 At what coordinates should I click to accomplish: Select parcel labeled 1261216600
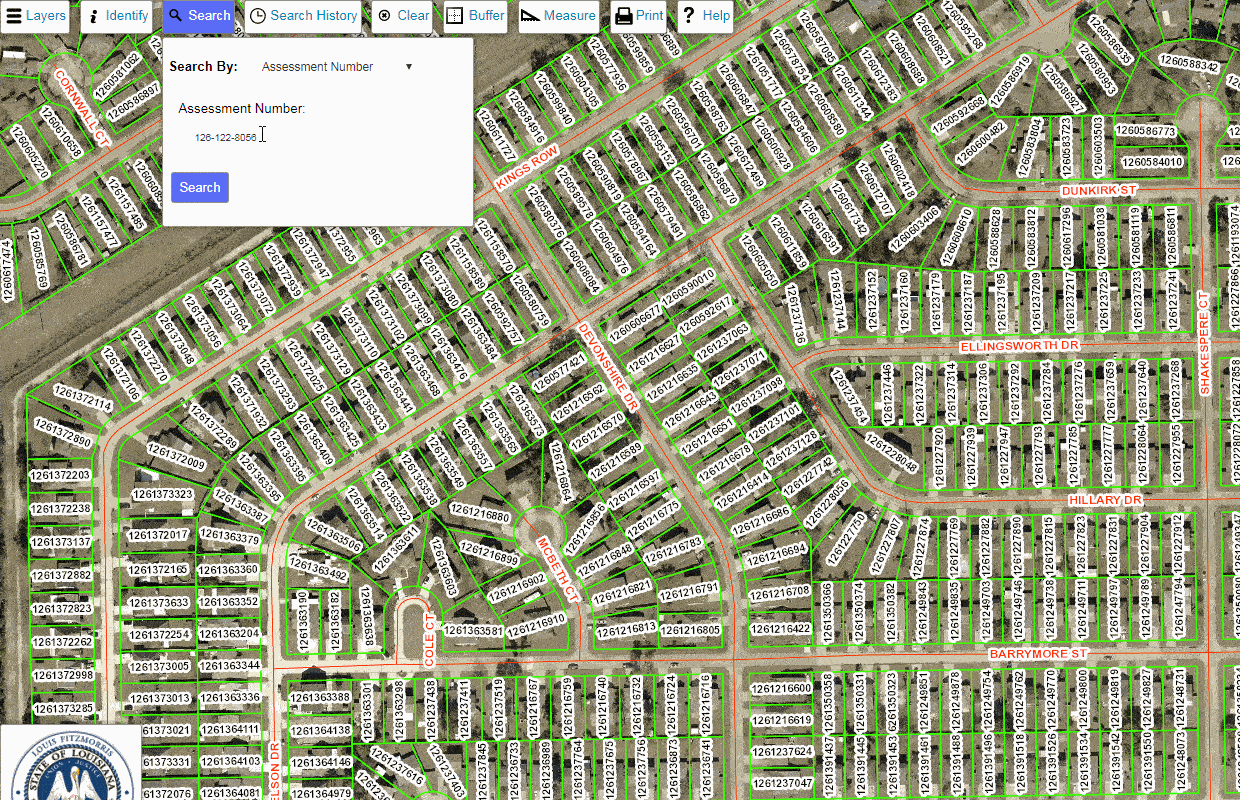tap(781, 688)
